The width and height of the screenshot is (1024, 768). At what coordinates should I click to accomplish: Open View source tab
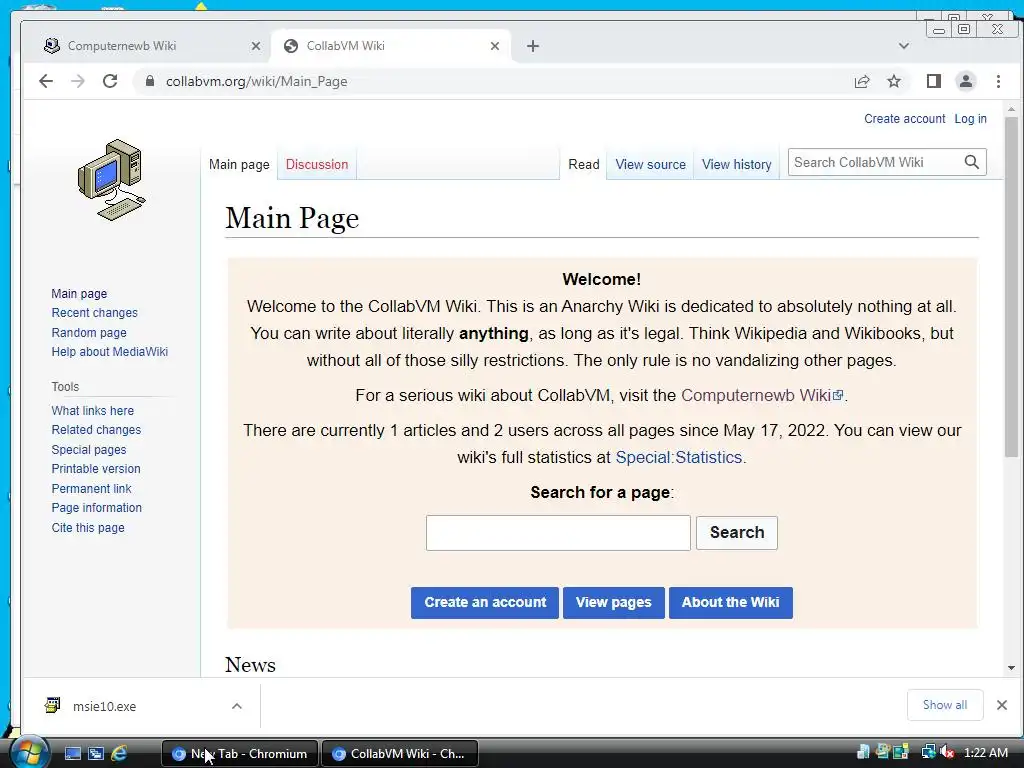tap(650, 165)
